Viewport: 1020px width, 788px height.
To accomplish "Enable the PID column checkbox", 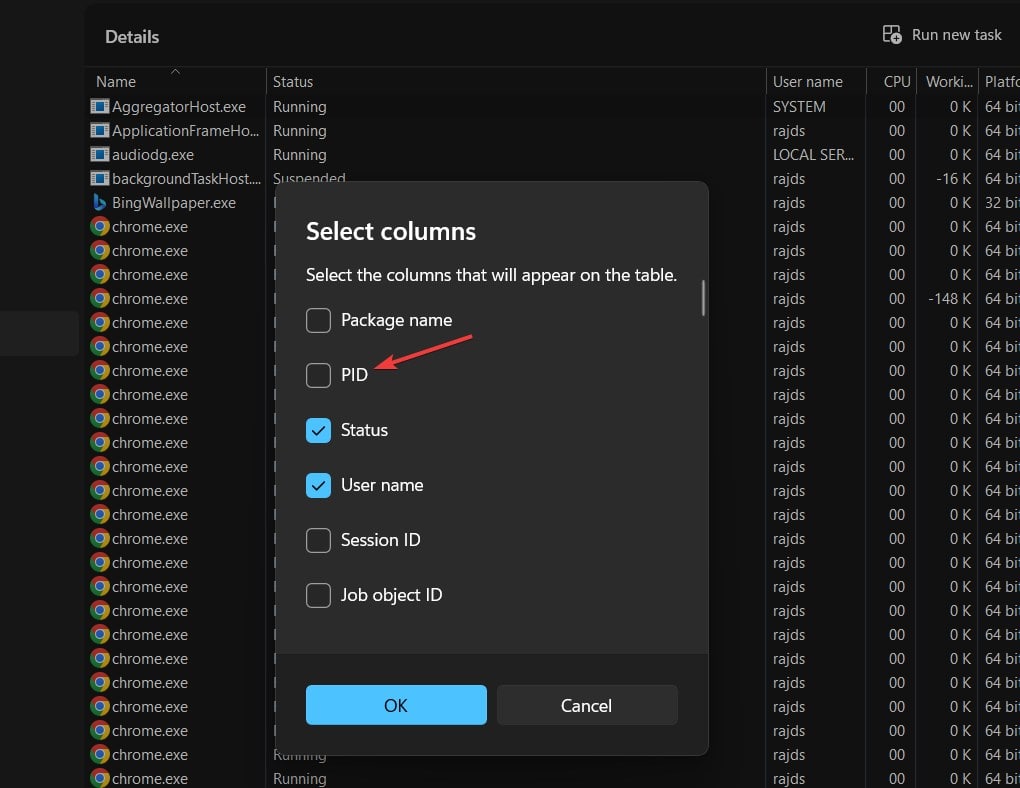I will (318, 375).
